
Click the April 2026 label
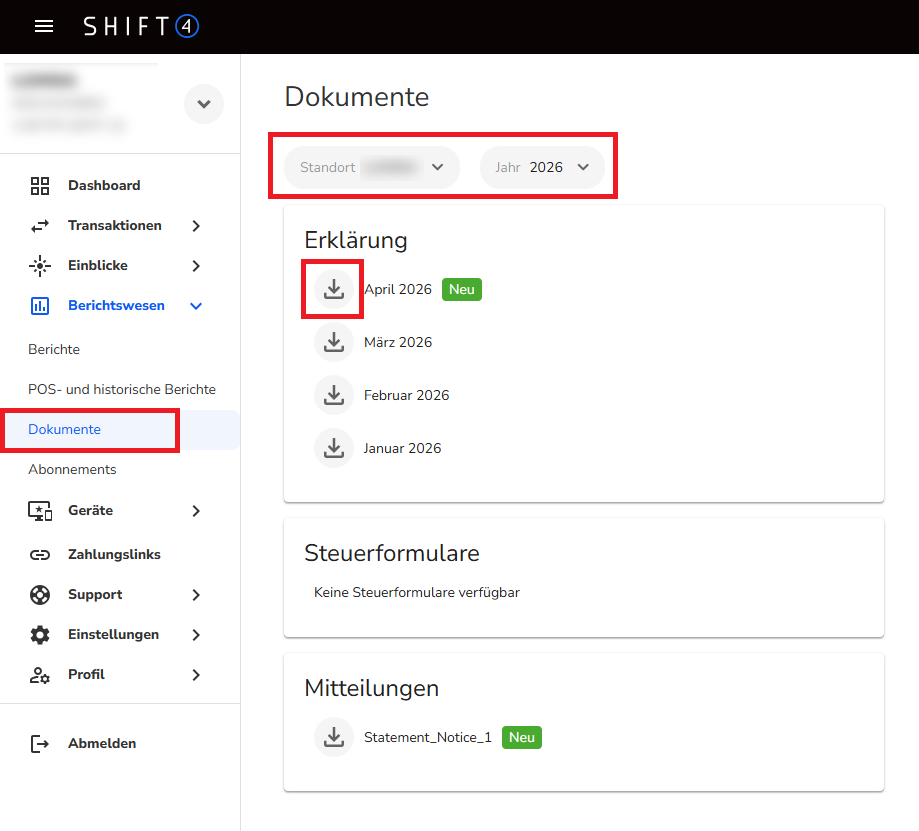click(x=398, y=290)
